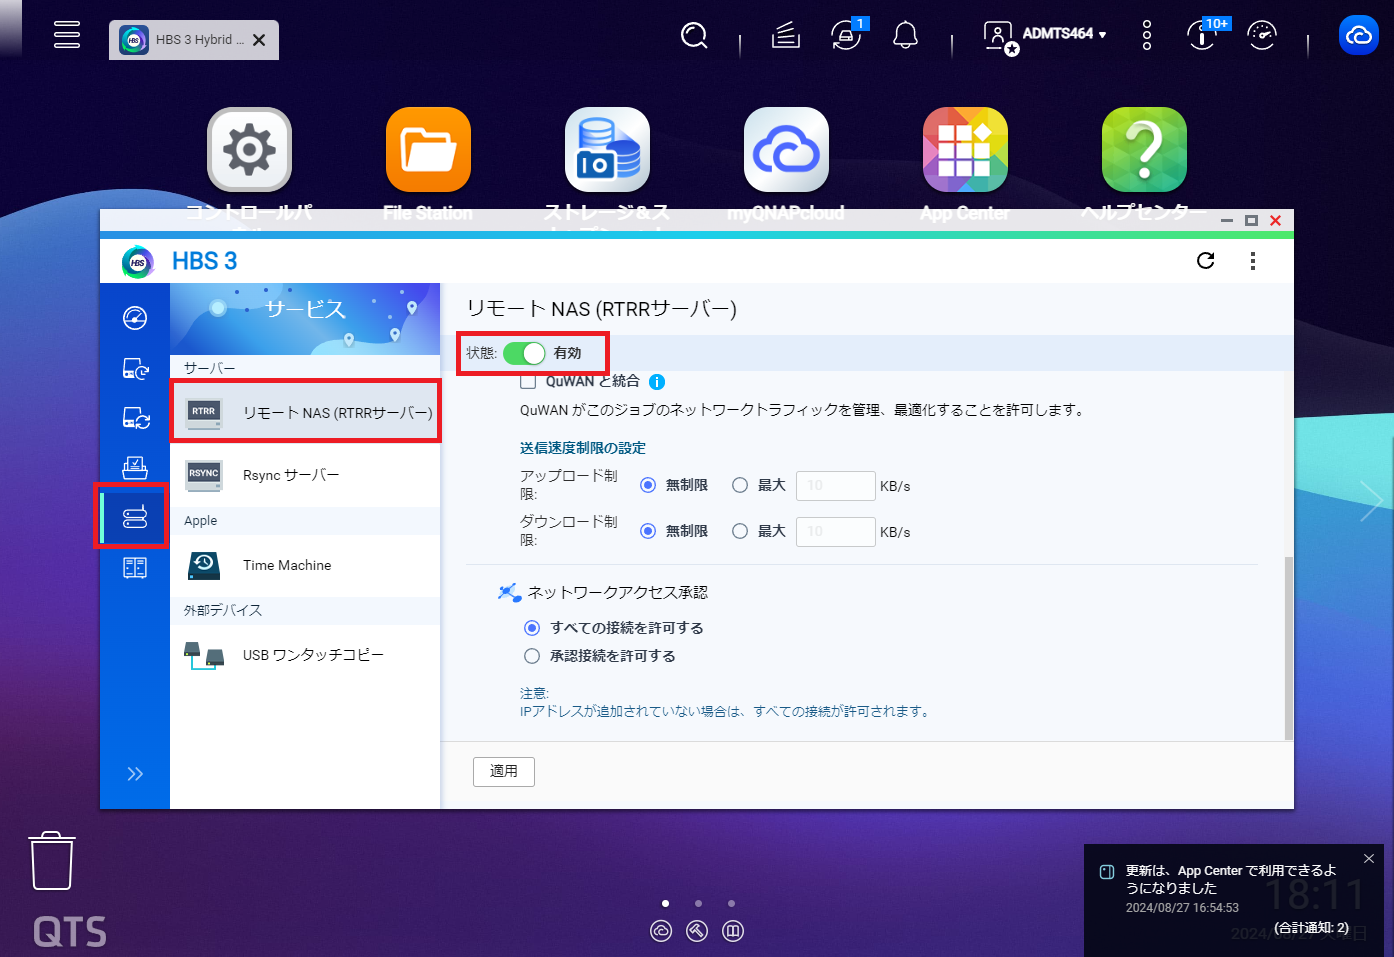Viewport: 1394px width, 957px height.
Task: Open the desktop Trash bin
Action: coord(52,861)
